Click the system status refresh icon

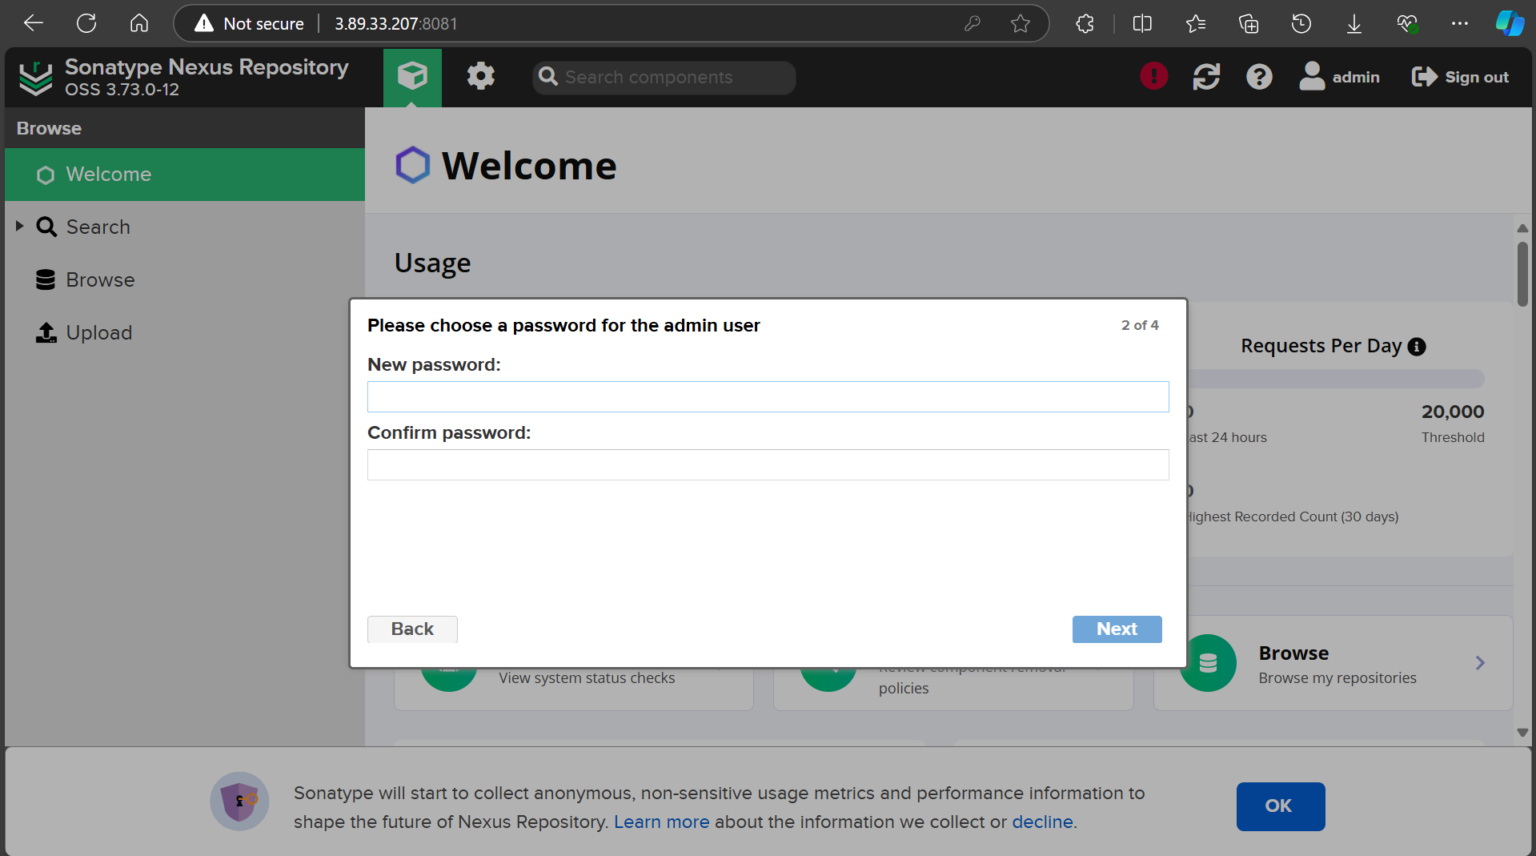click(x=1206, y=76)
